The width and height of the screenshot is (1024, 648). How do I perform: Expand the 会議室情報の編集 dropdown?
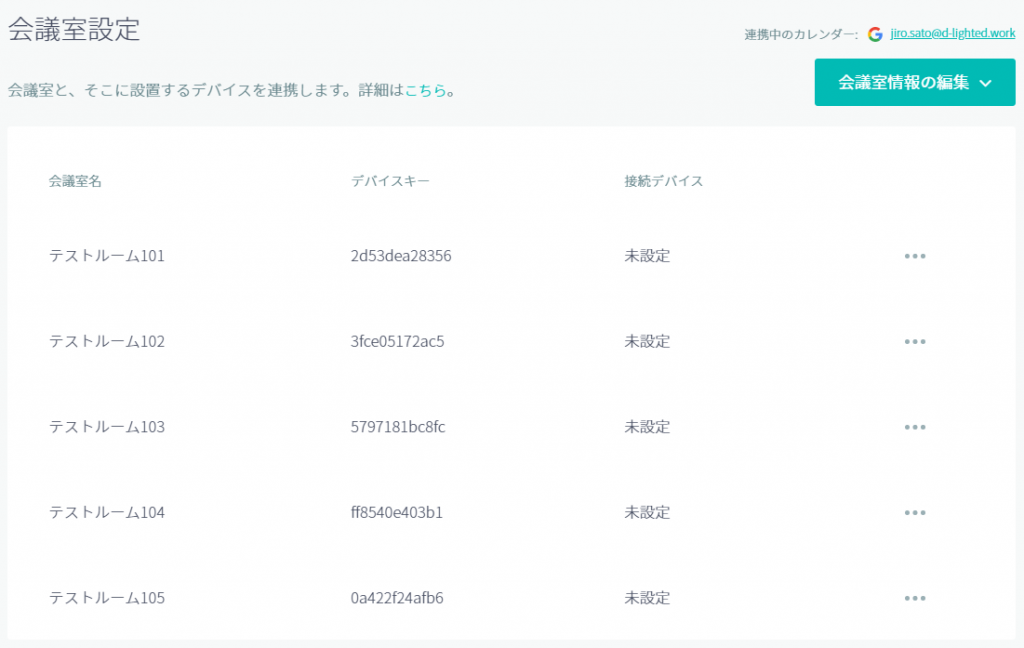(914, 83)
